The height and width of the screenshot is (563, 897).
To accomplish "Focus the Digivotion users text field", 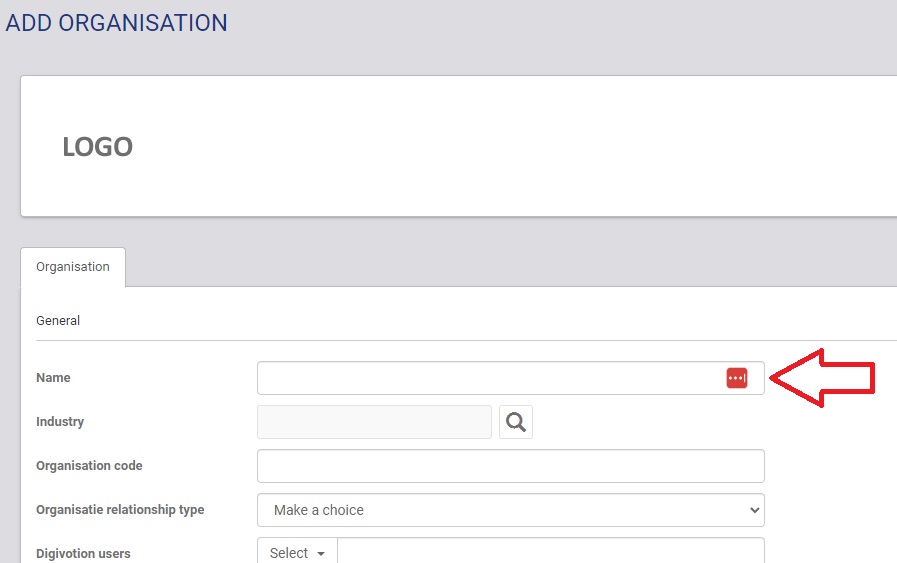I will 550,553.
